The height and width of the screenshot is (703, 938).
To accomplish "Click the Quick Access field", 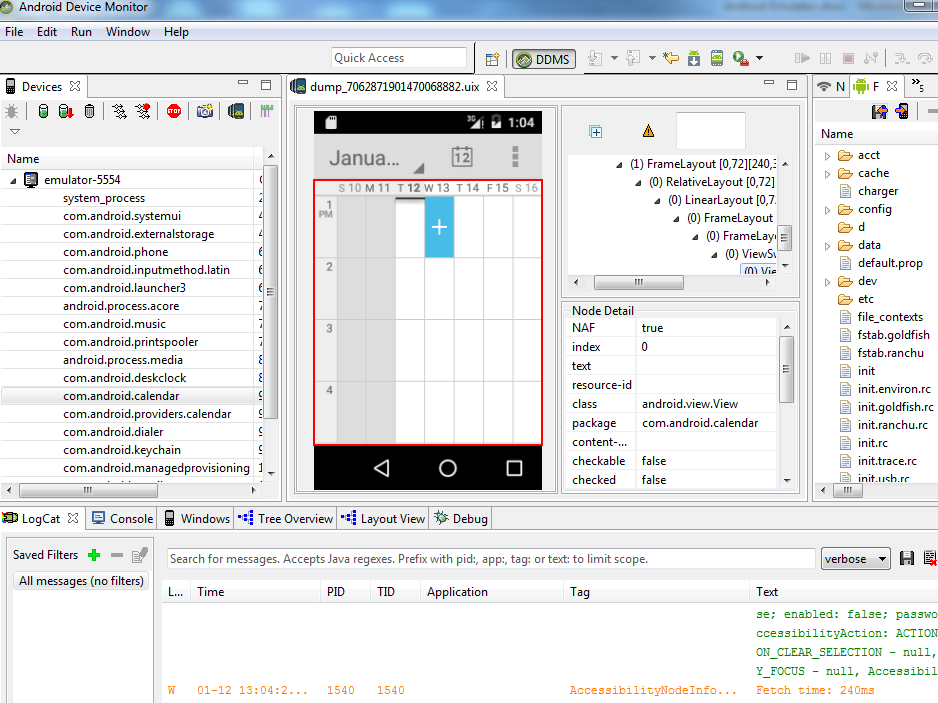I will tap(398, 58).
